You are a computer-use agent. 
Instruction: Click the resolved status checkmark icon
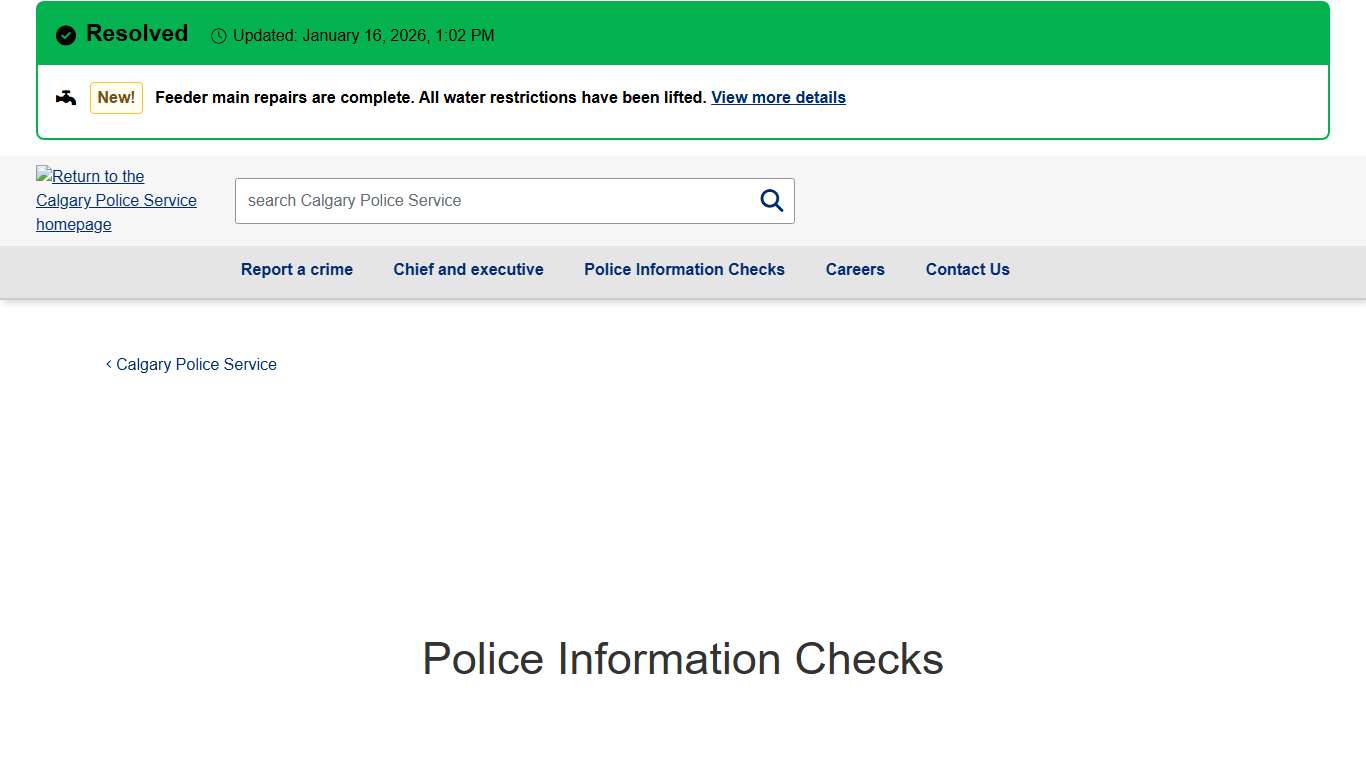point(65,34)
